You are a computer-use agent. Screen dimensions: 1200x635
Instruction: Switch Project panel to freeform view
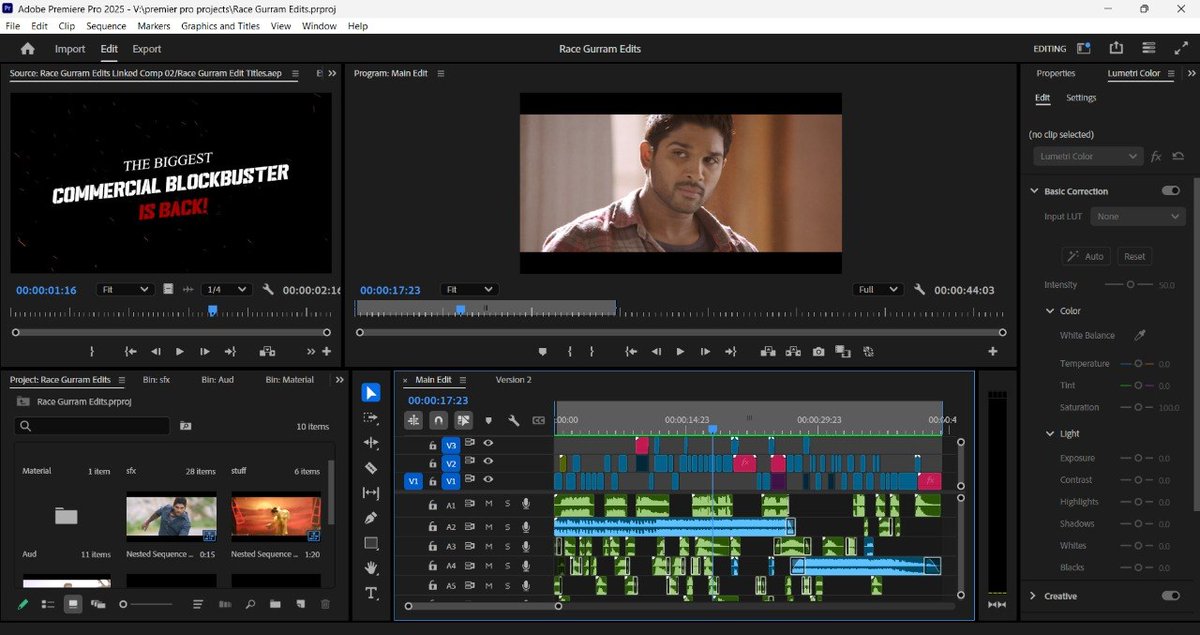[x=98, y=604]
